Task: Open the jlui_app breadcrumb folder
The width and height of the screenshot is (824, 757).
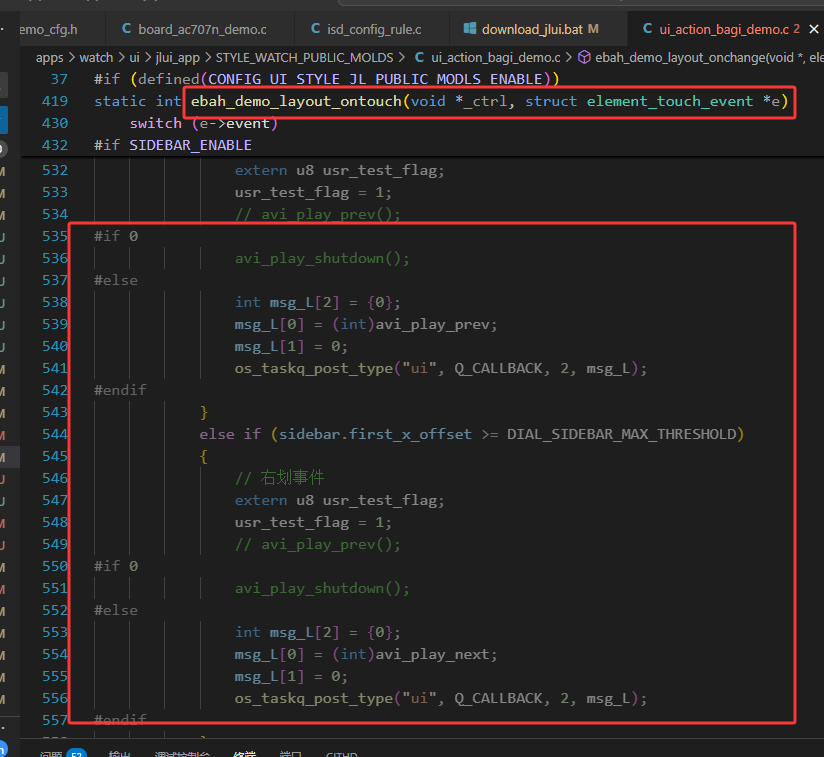Action: pyautogui.click(x=178, y=58)
